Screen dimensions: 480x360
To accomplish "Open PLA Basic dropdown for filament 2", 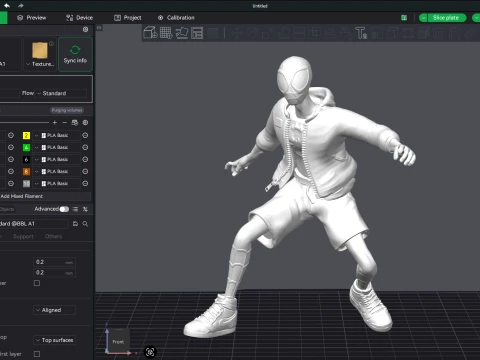I will click(x=57, y=135).
